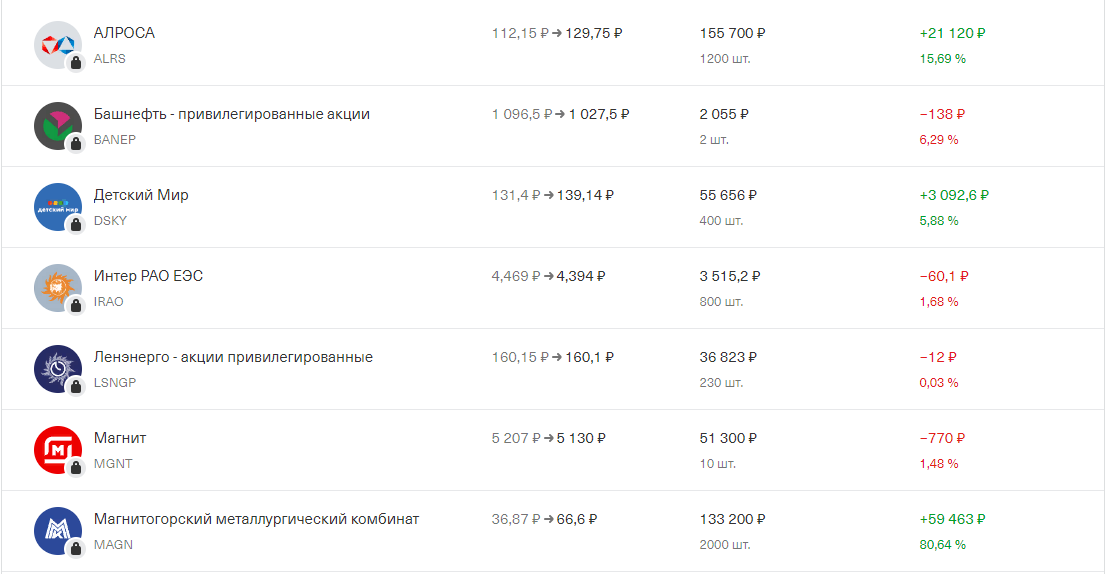Click the red Магнит logo icon

tap(58, 450)
